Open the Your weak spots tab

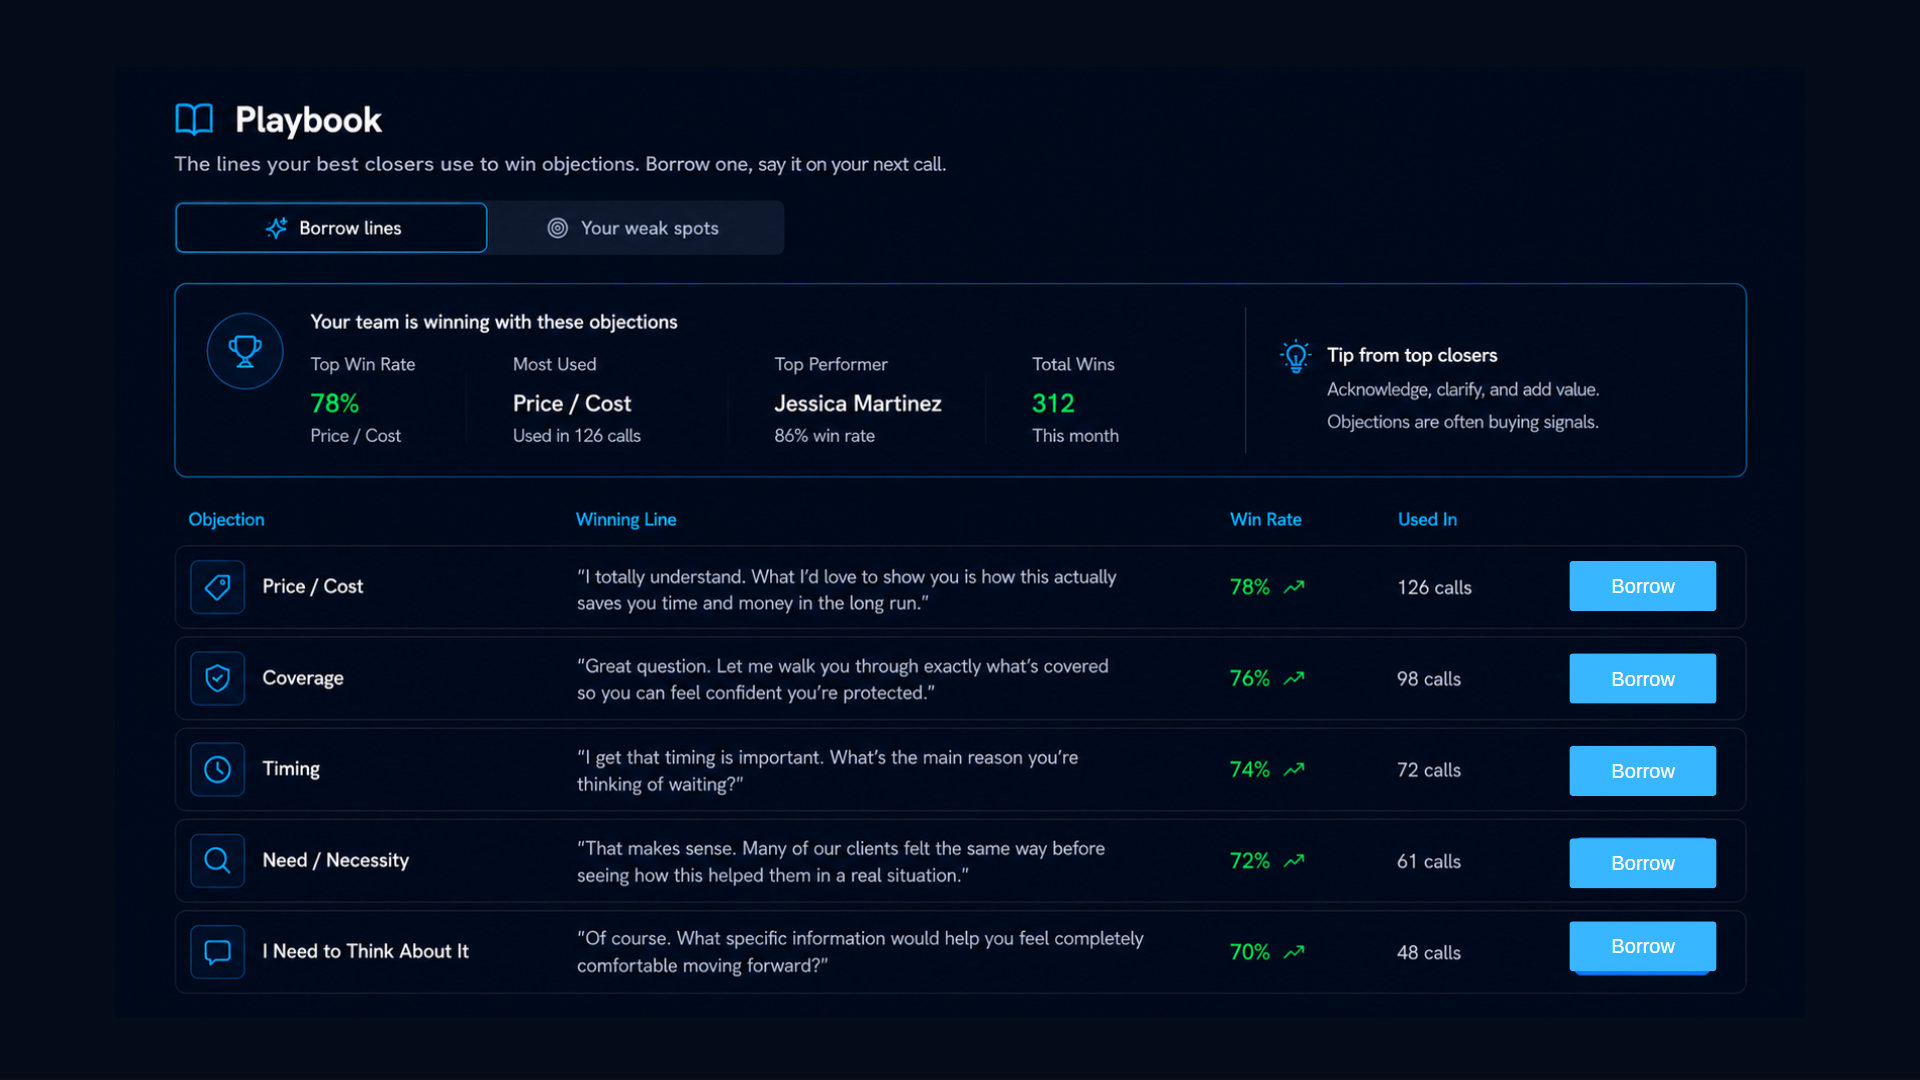click(634, 228)
